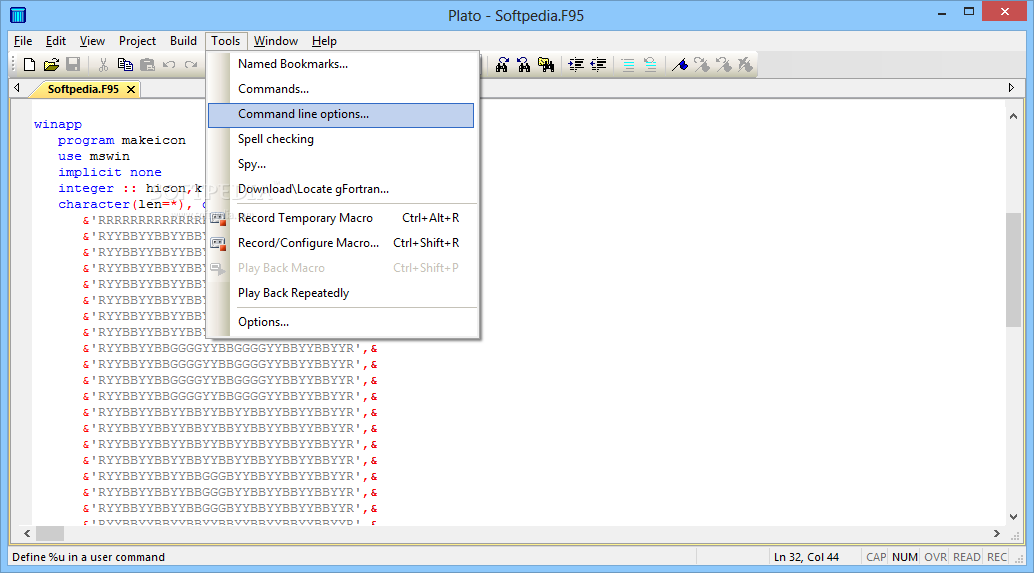Open Options... from Tools menu
1034x573 pixels.
pyautogui.click(x=341, y=322)
